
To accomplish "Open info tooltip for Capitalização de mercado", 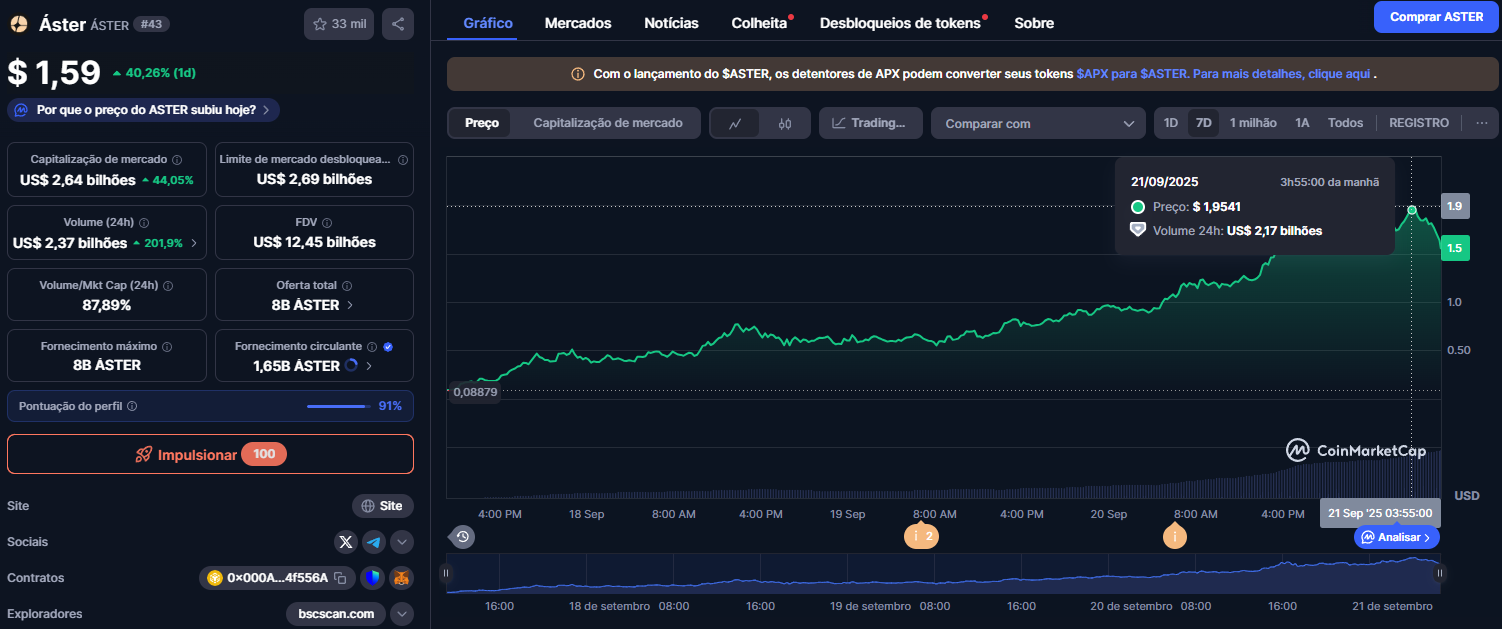I will tap(177, 159).
